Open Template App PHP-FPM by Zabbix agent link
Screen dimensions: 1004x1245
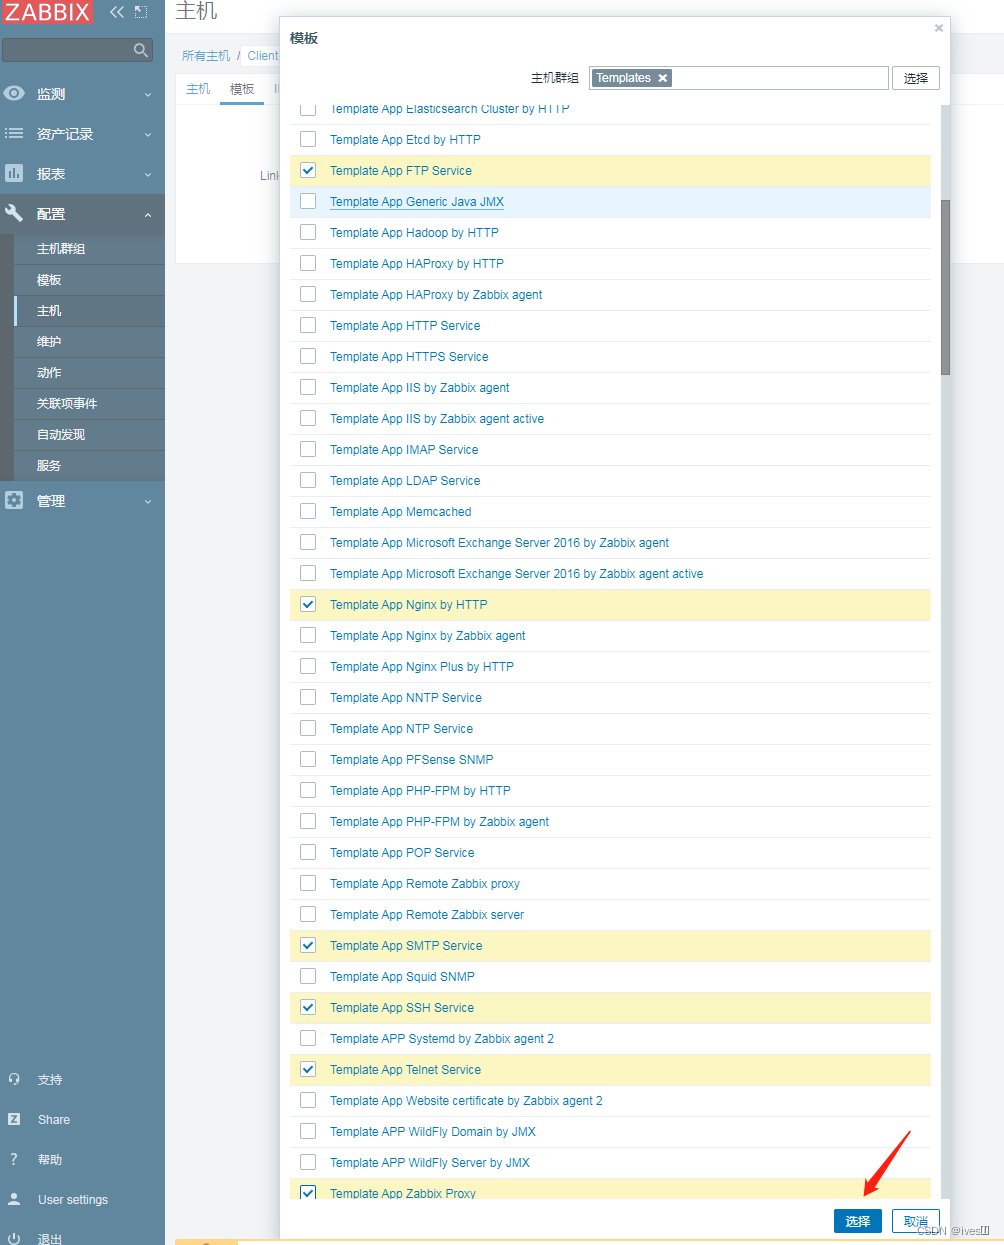[439, 821]
